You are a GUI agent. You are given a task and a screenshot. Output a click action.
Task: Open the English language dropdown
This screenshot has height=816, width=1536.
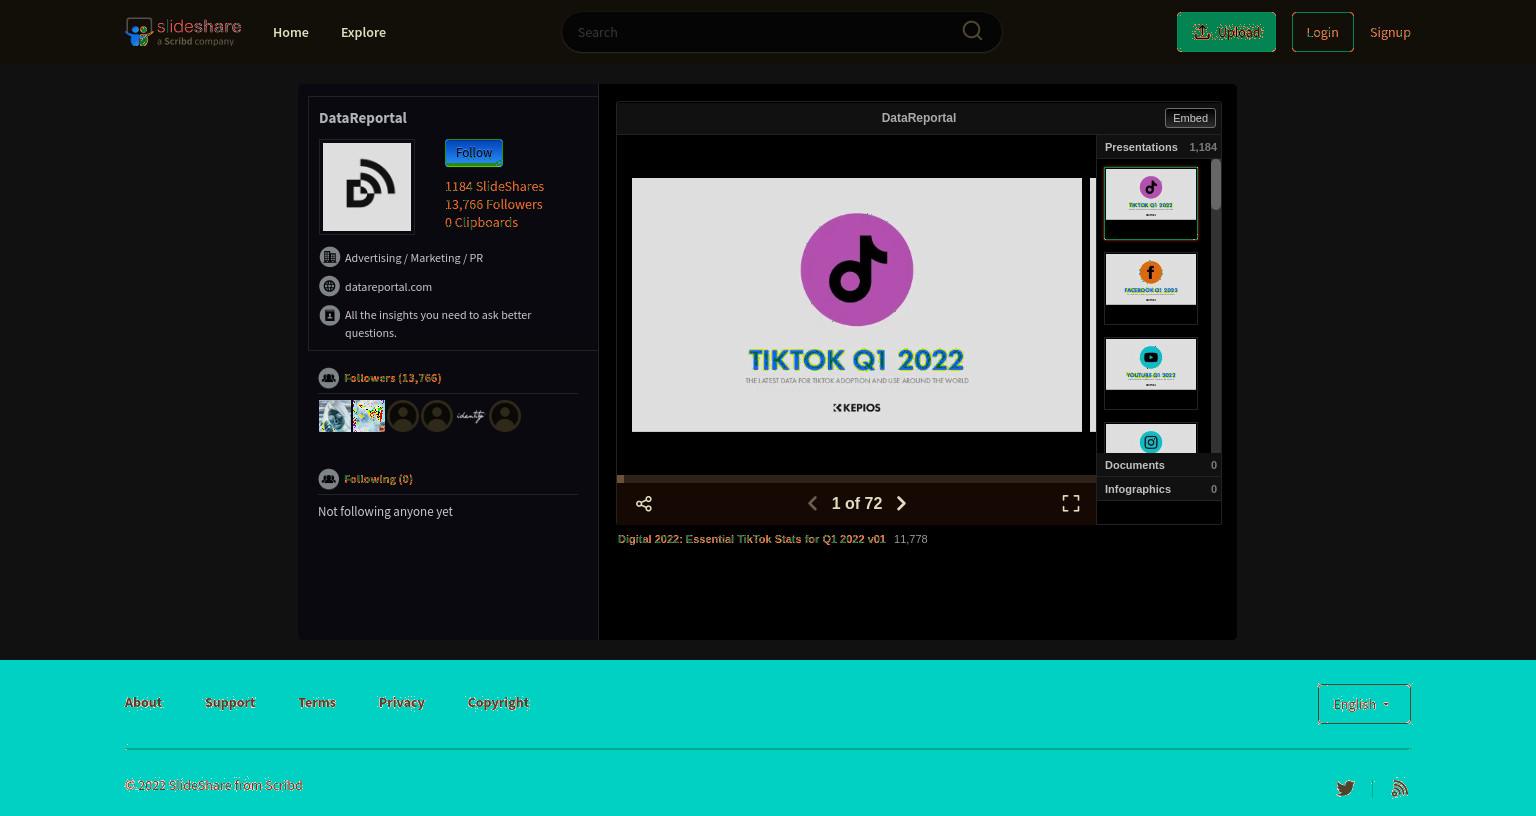[x=1364, y=704]
